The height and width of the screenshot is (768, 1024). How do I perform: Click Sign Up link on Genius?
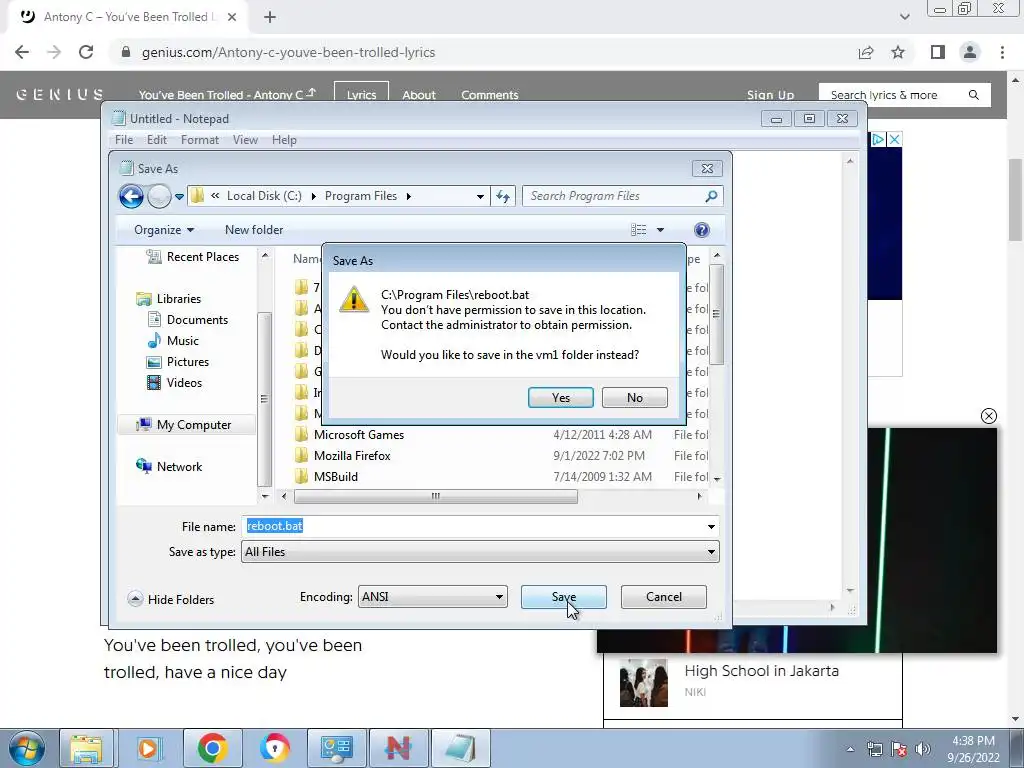pyautogui.click(x=770, y=95)
